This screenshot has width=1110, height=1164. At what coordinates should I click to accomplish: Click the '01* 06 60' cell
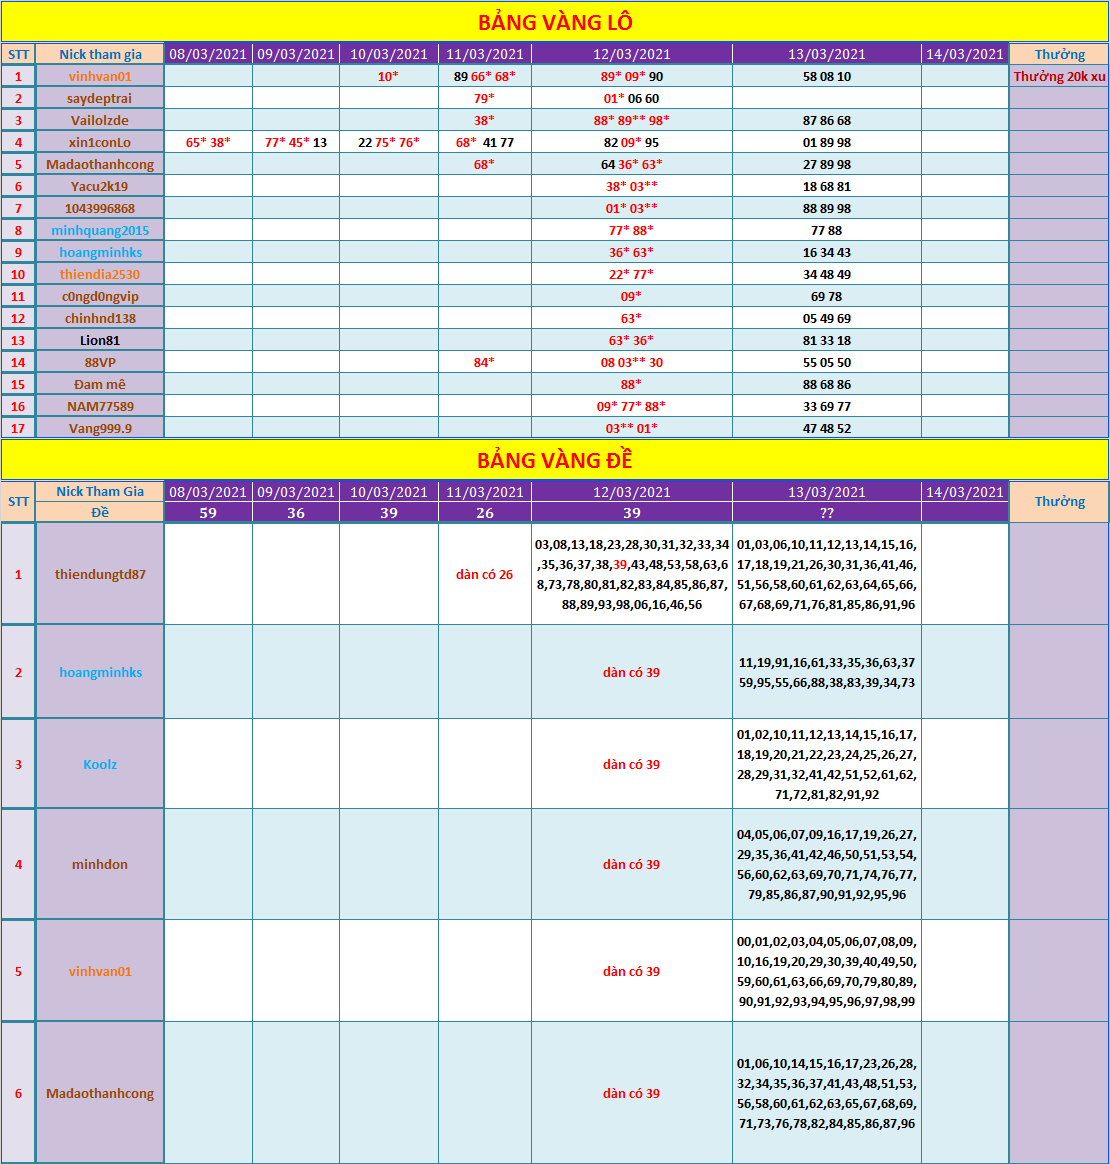tap(632, 99)
